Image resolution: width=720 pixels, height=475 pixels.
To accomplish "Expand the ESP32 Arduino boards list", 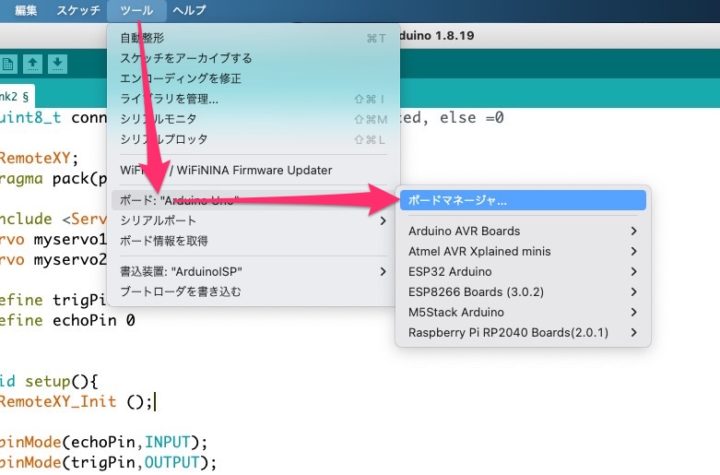I will click(522, 272).
